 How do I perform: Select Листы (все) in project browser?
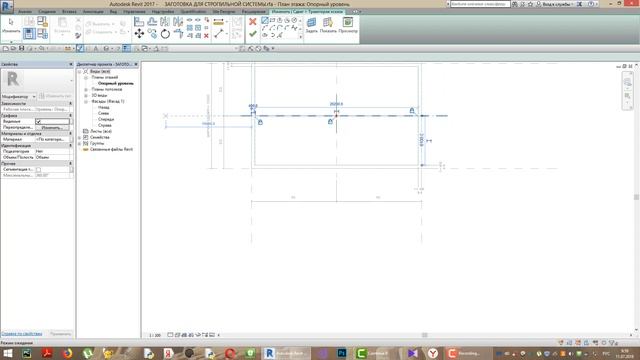click(100, 131)
